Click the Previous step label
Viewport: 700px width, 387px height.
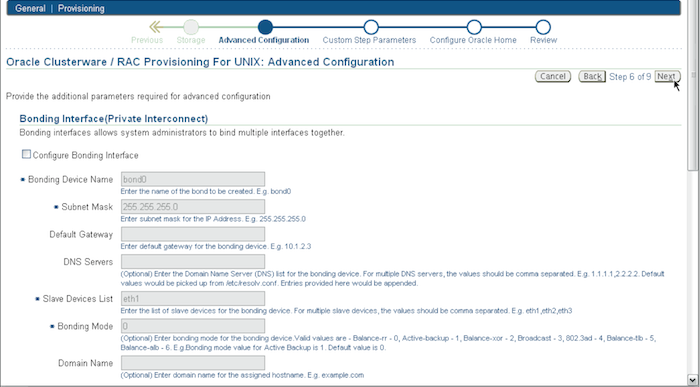pyautogui.click(x=147, y=40)
